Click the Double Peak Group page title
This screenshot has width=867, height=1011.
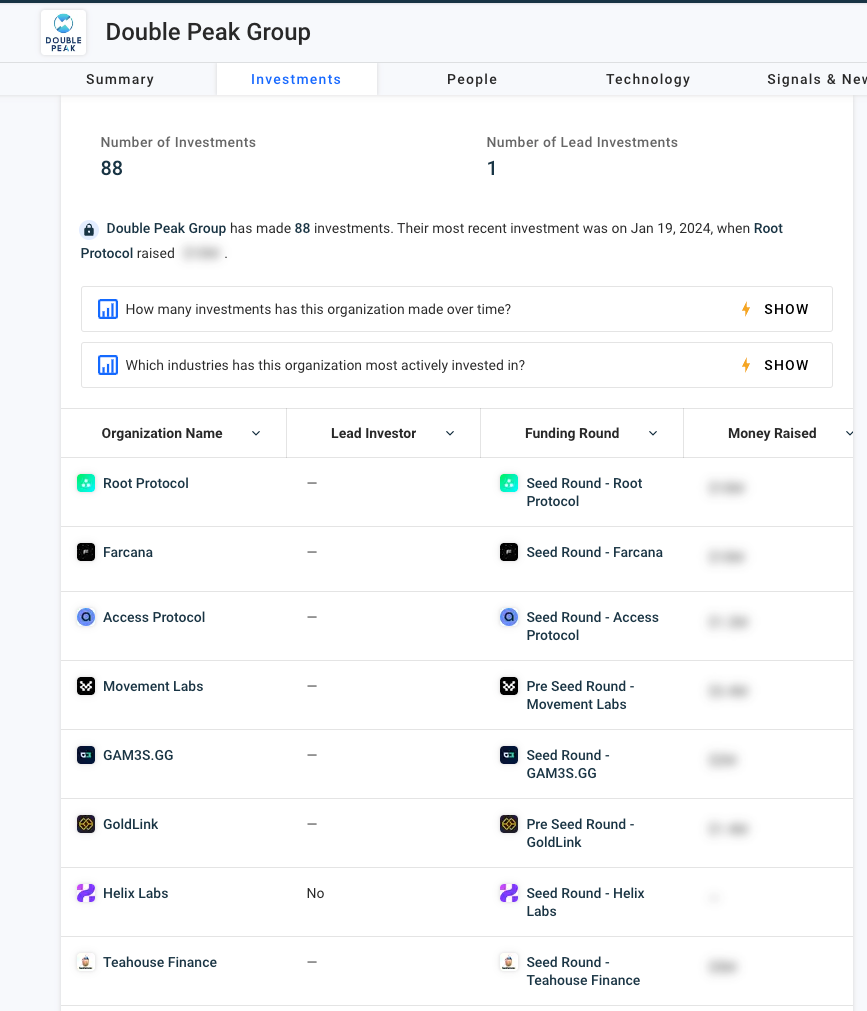point(208,32)
